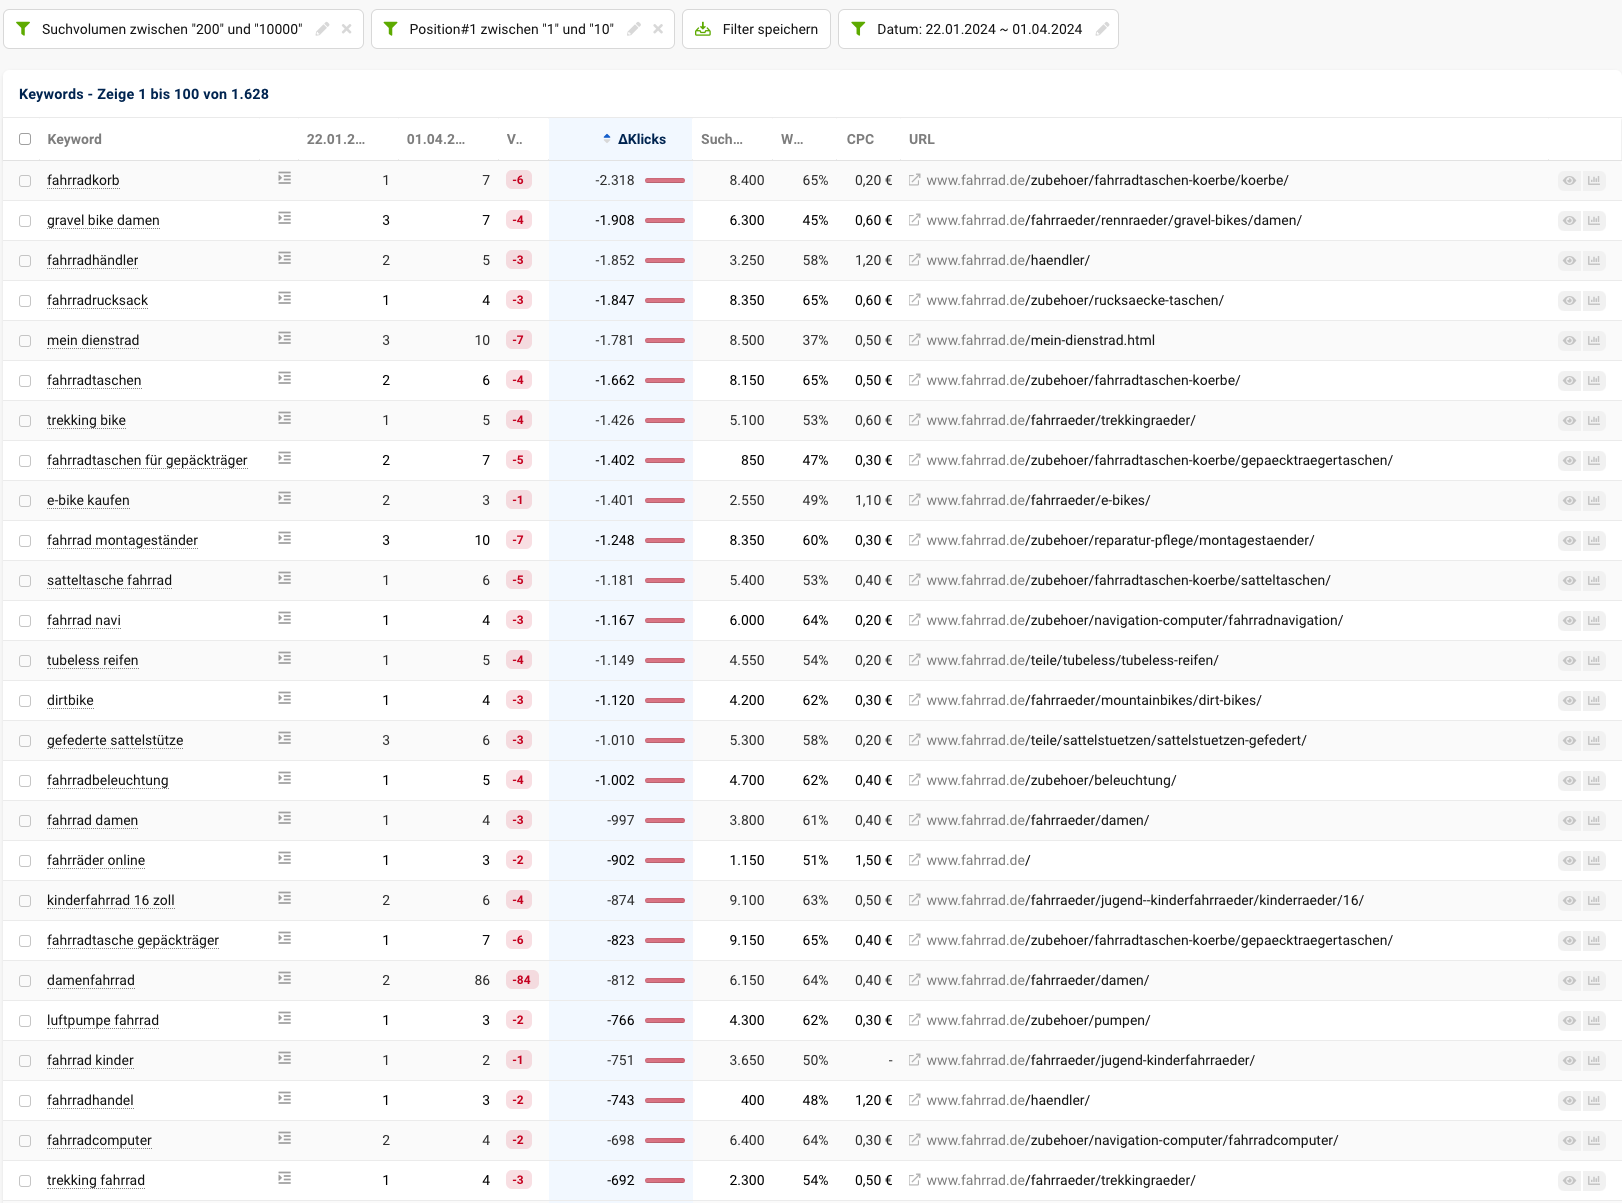This screenshot has height=1203, width=1622.
Task: Toggle the select-all checkbox in table header
Action: pos(25,140)
